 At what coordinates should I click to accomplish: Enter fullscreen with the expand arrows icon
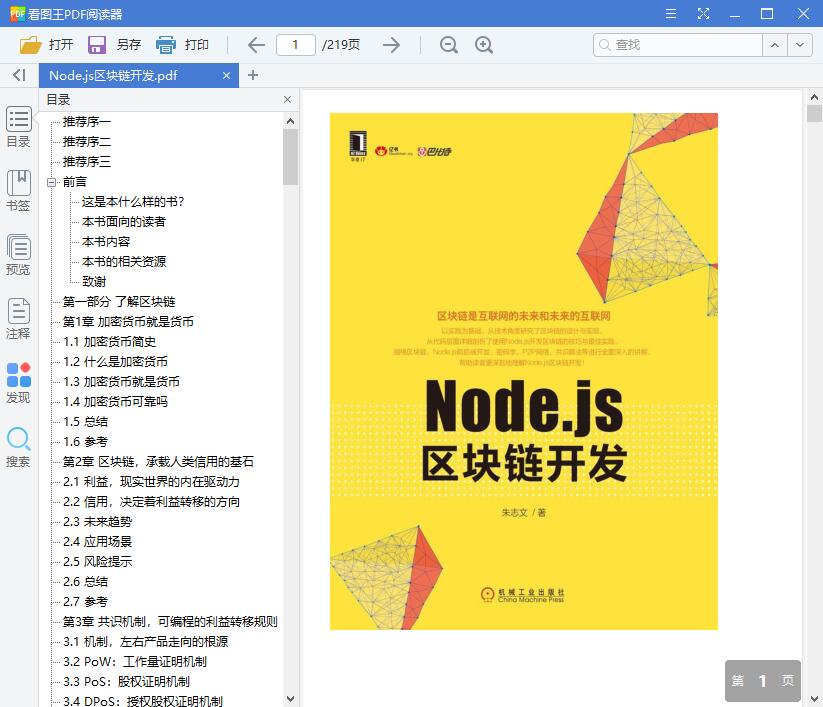[703, 14]
